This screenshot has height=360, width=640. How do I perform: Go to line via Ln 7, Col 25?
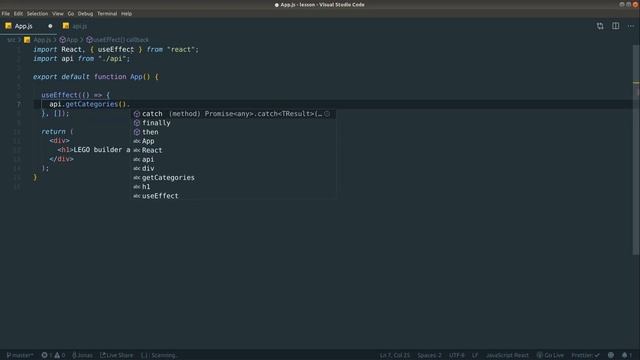(395, 356)
